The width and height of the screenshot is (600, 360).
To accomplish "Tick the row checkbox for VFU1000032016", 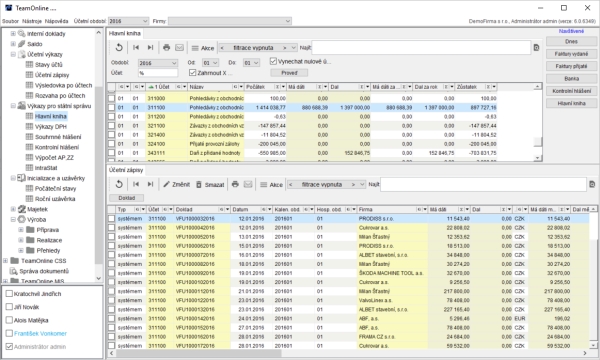I will click(111, 218).
